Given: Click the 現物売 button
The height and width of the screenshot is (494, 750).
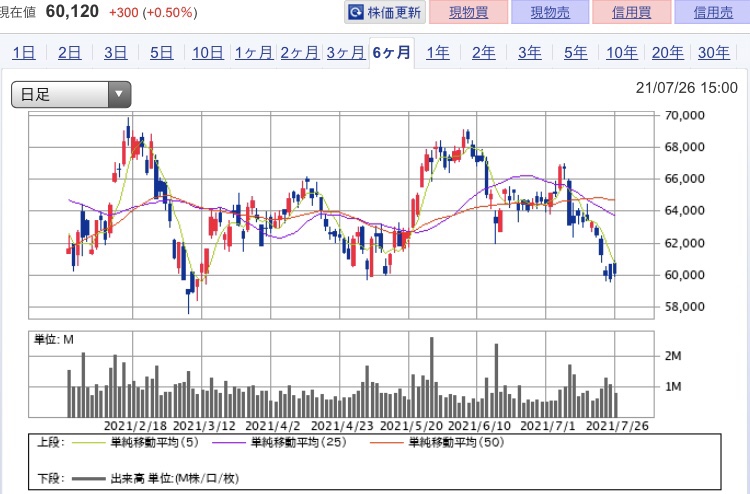Looking at the screenshot, I should click(x=550, y=12).
